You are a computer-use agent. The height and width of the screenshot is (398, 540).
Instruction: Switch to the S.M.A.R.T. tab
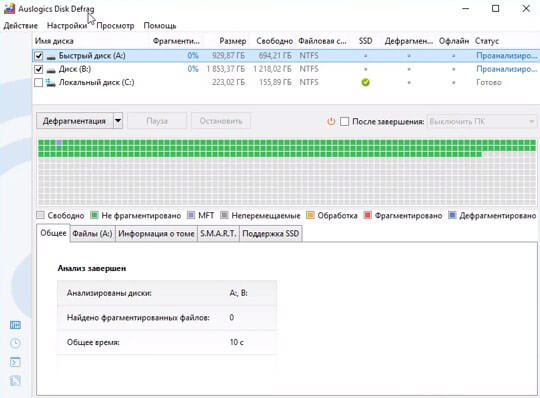click(x=218, y=234)
